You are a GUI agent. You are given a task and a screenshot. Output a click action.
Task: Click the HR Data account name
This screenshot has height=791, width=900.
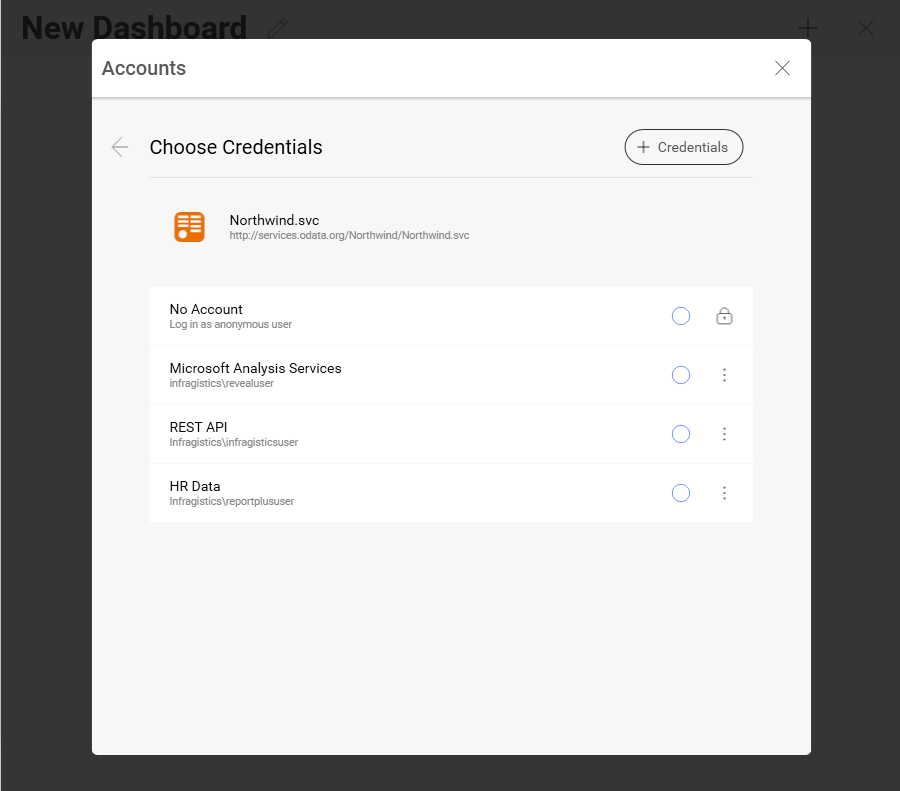195,487
